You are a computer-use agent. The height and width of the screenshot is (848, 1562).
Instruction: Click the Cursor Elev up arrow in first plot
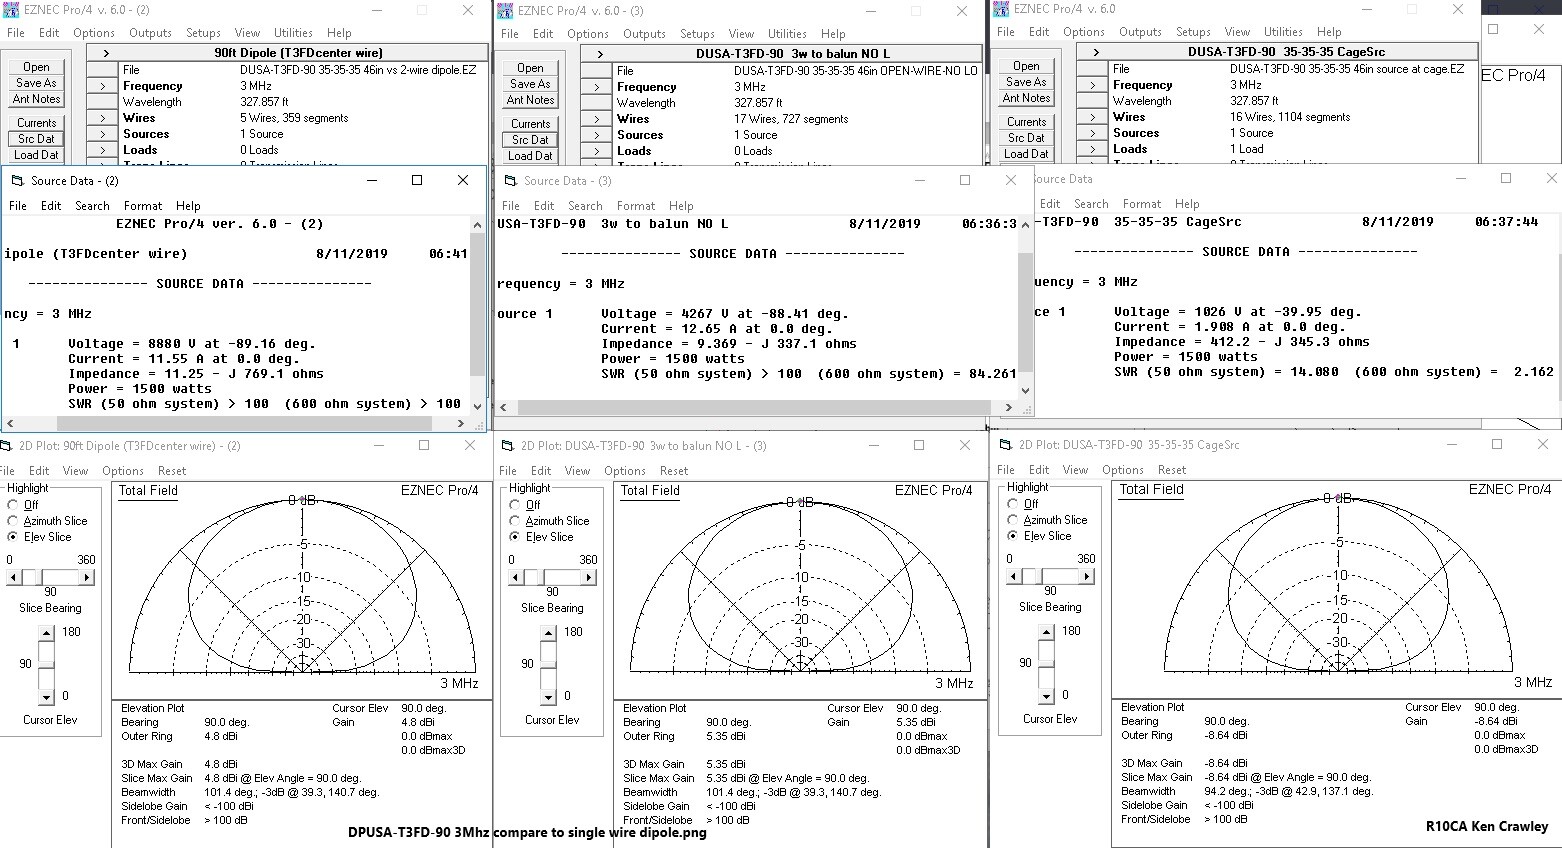pos(44,631)
